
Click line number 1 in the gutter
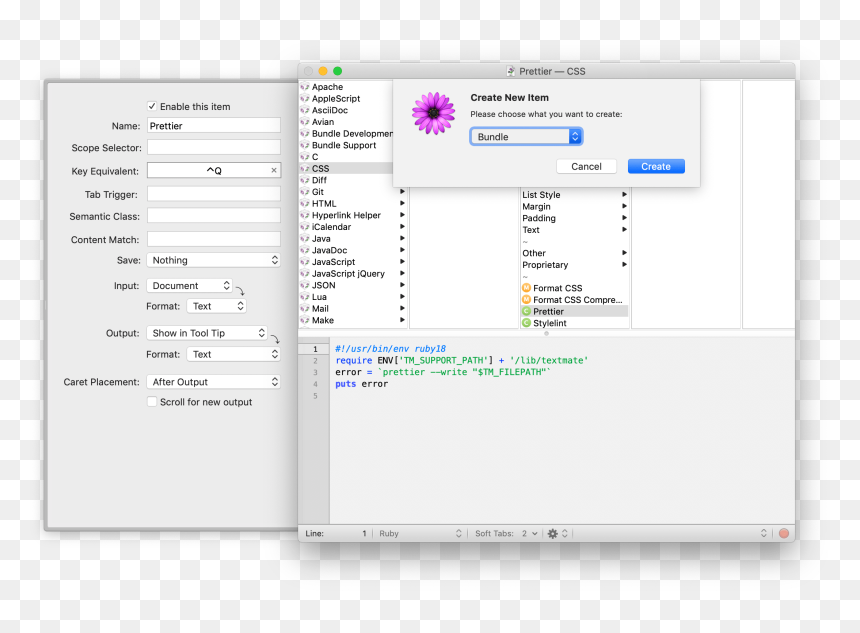(315, 349)
